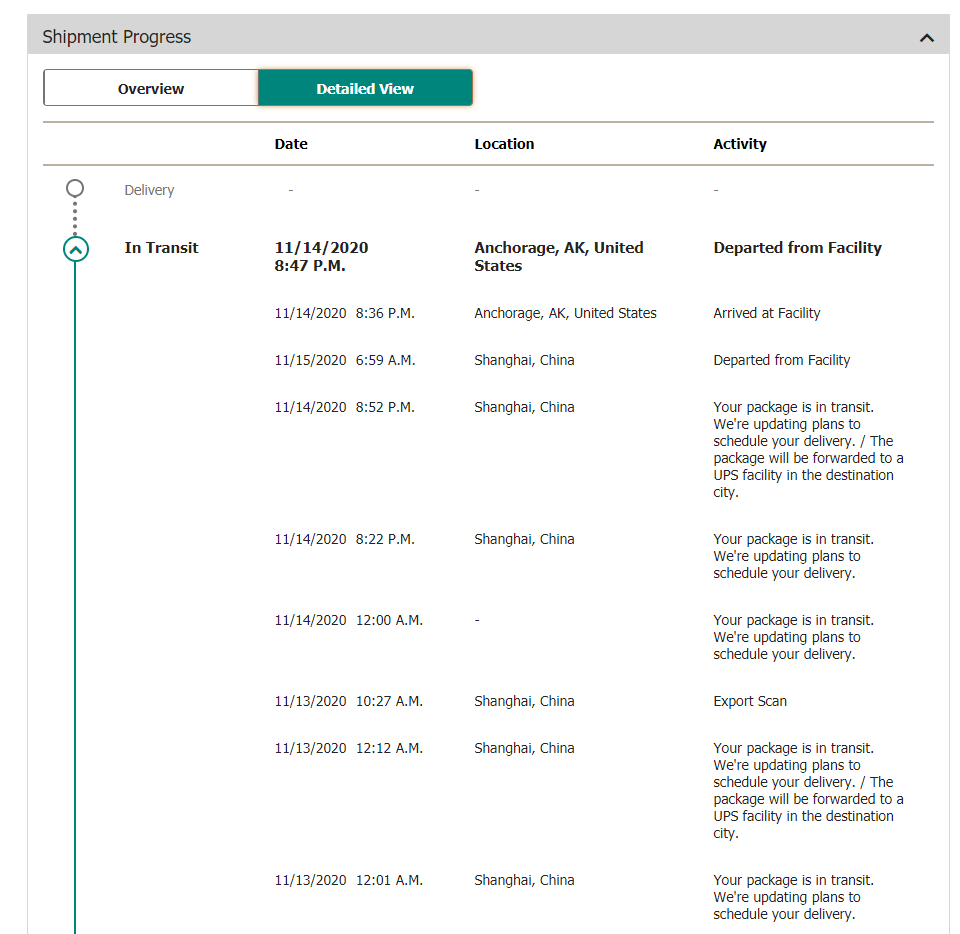Image resolution: width=960 pixels, height=934 pixels.
Task: Select the bold 11/14/2020 8:47 P.M. date
Action: [321, 256]
